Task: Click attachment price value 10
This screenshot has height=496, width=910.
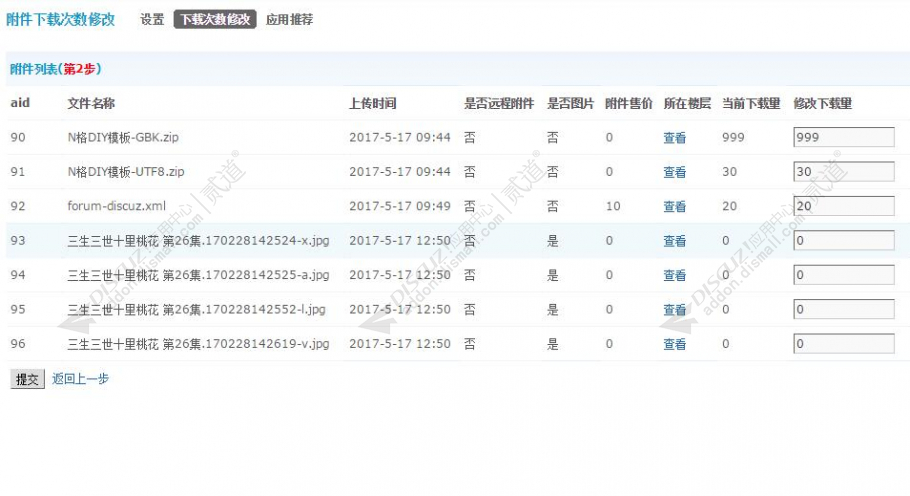Action: tap(613, 206)
